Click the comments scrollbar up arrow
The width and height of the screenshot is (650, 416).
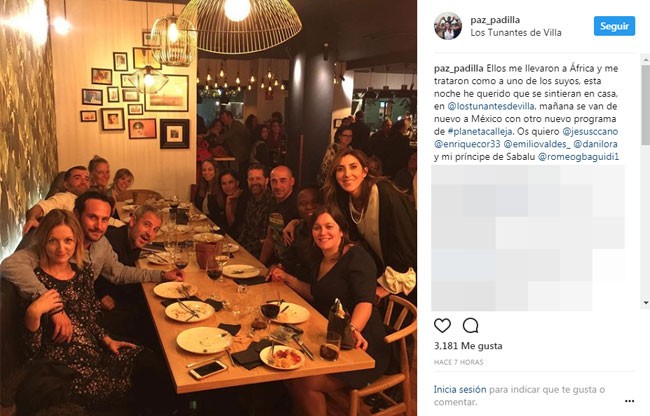(646, 60)
